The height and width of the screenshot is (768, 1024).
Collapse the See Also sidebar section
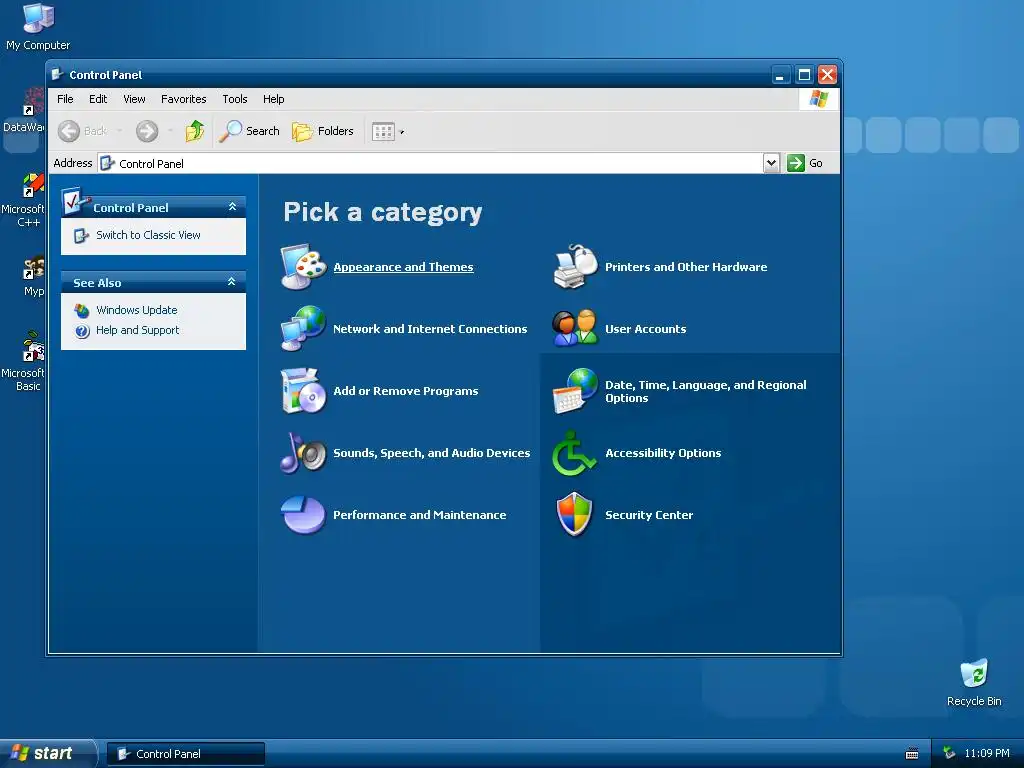(231, 282)
